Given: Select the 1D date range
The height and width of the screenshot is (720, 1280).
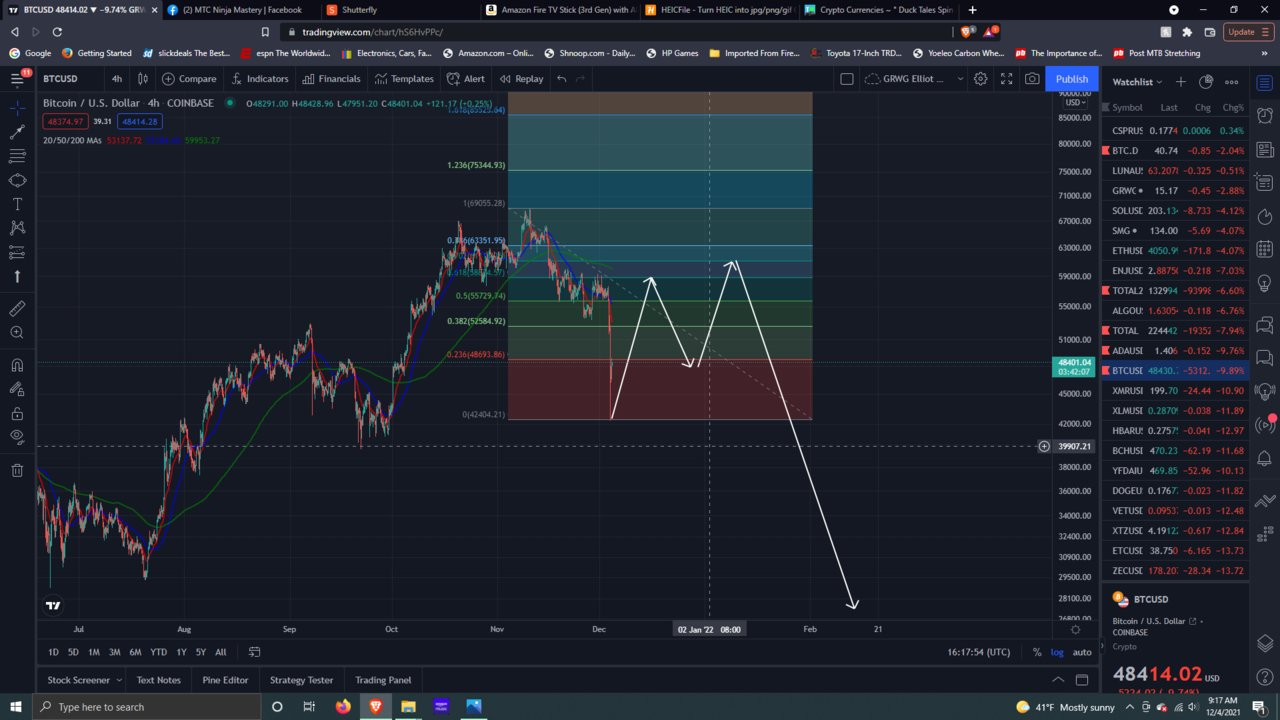Looking at the screenshot, I should coord(53,652).
